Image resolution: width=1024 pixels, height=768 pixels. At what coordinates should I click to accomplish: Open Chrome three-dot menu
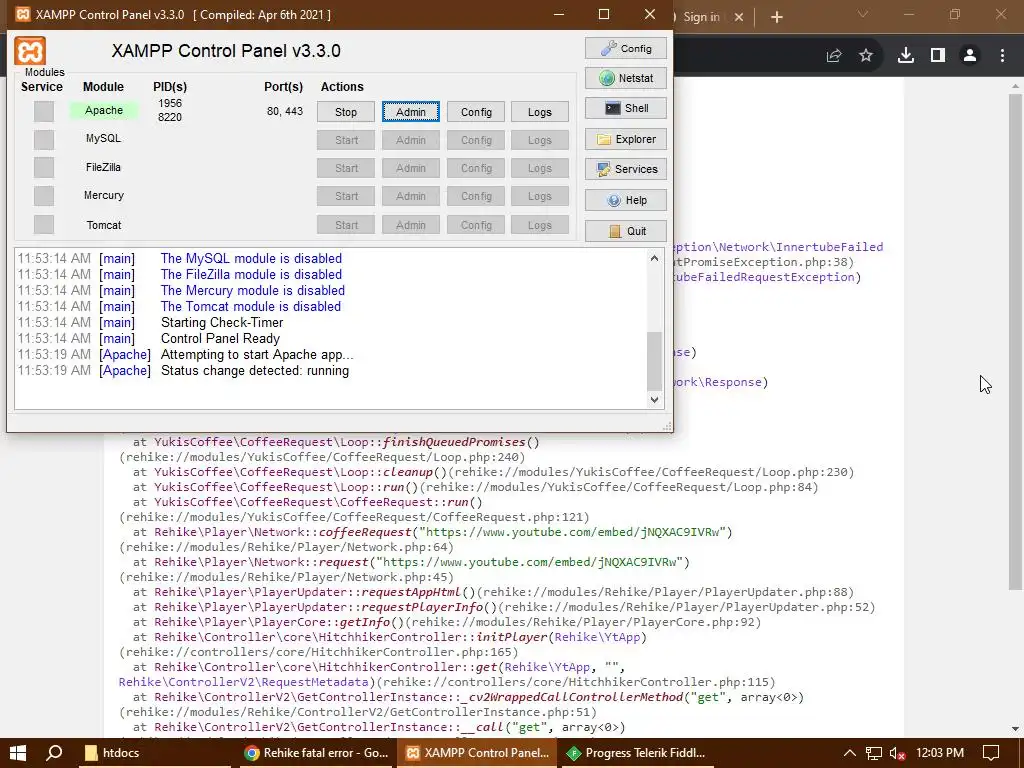pos(1002,56)
